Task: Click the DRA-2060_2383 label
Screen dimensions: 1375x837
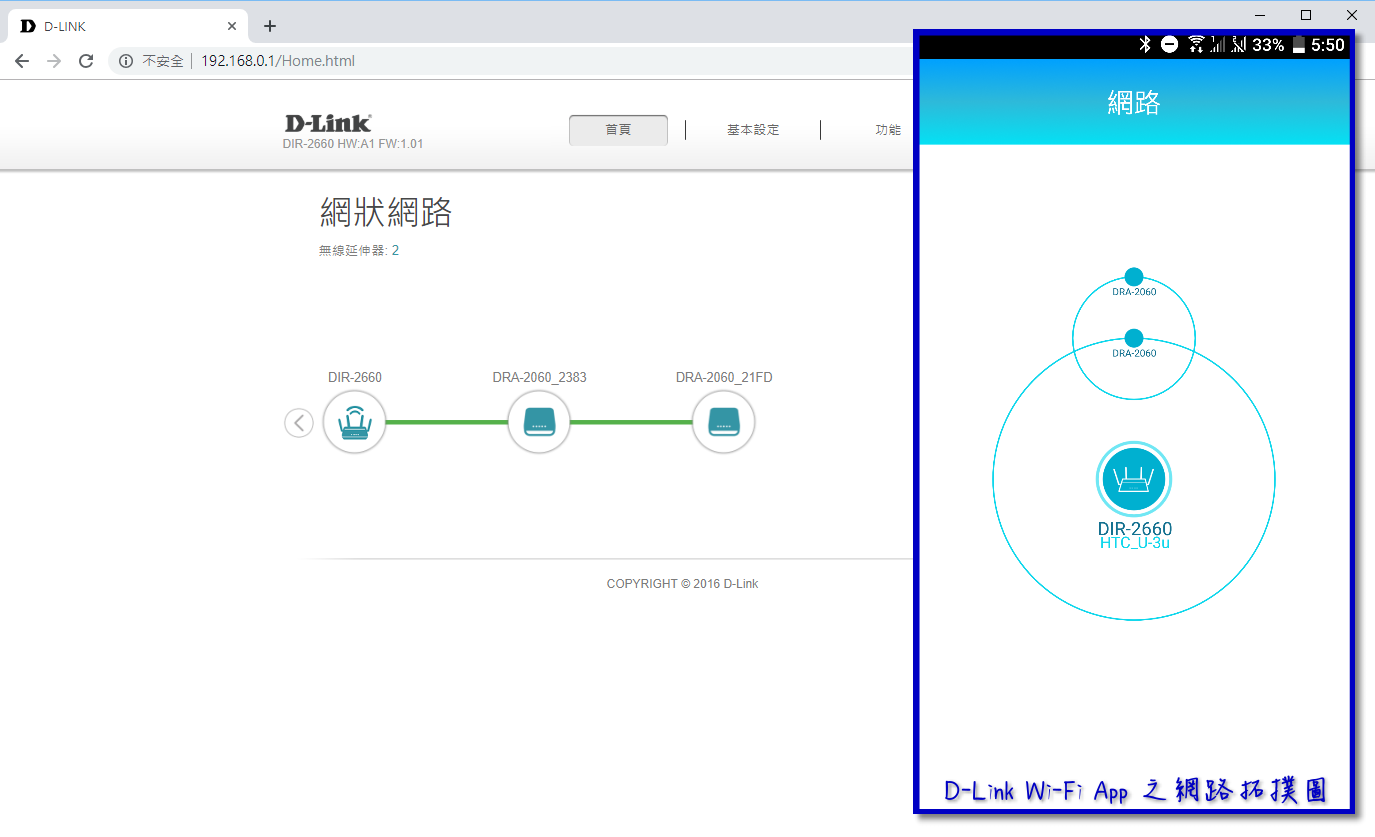Action: (539, 377)
